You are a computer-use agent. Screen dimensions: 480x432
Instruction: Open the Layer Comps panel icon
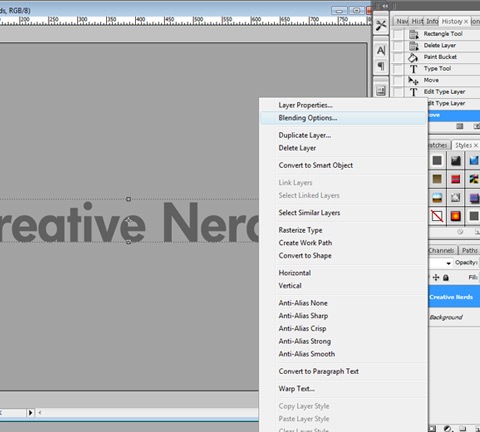click(381, 91)
